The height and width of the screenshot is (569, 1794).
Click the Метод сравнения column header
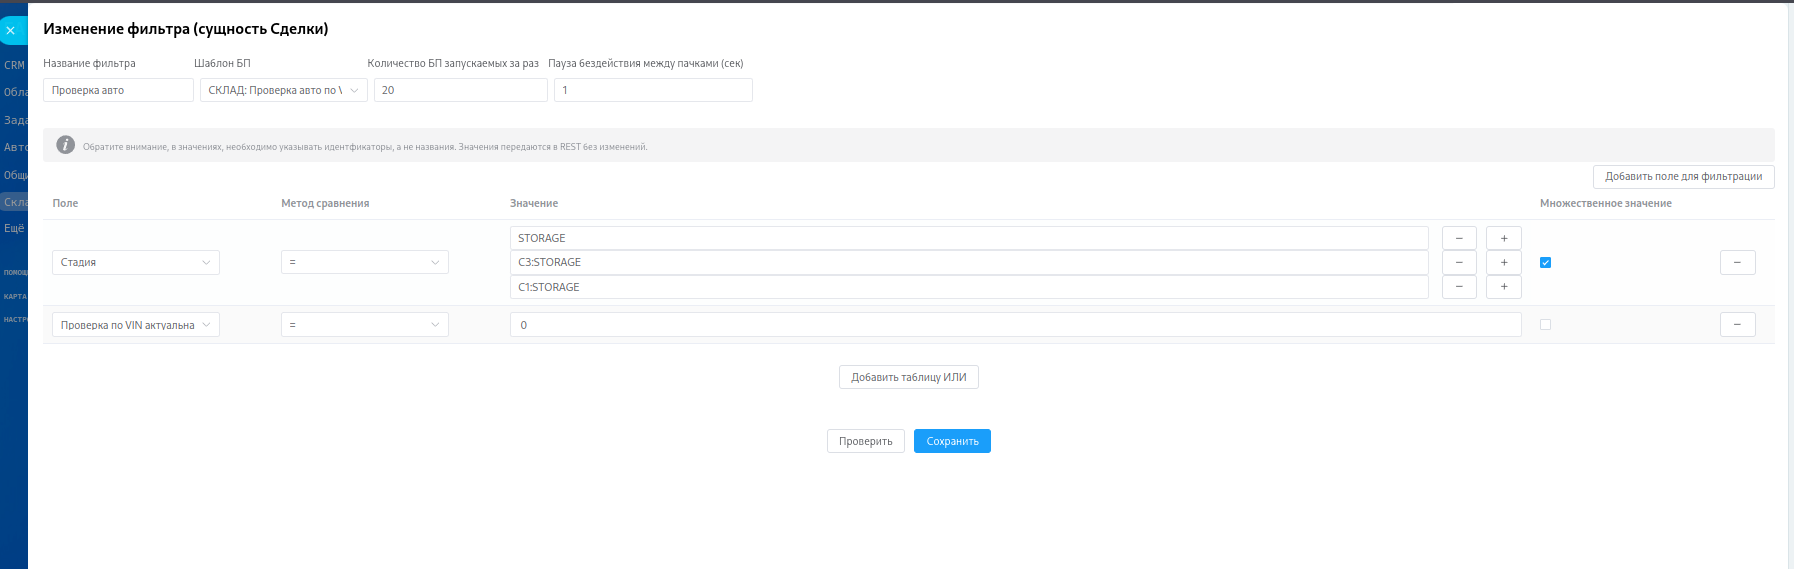(x=325, y=203)
